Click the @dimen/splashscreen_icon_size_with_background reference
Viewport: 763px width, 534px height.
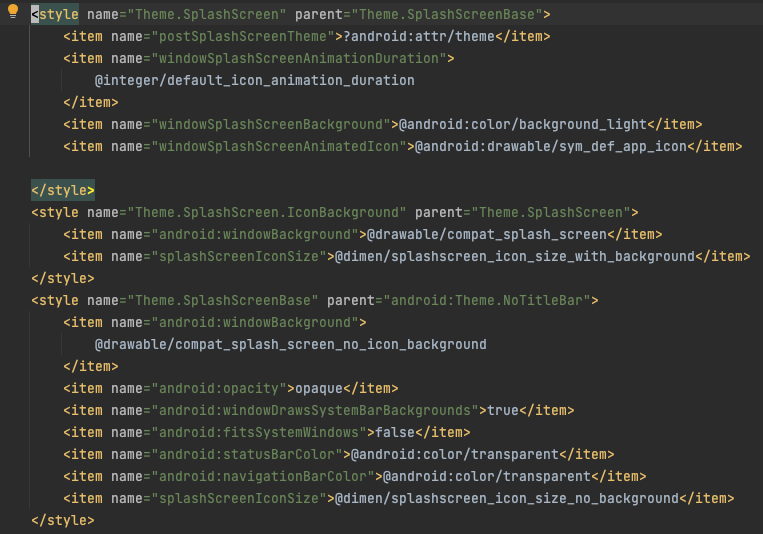pos(514,256)
